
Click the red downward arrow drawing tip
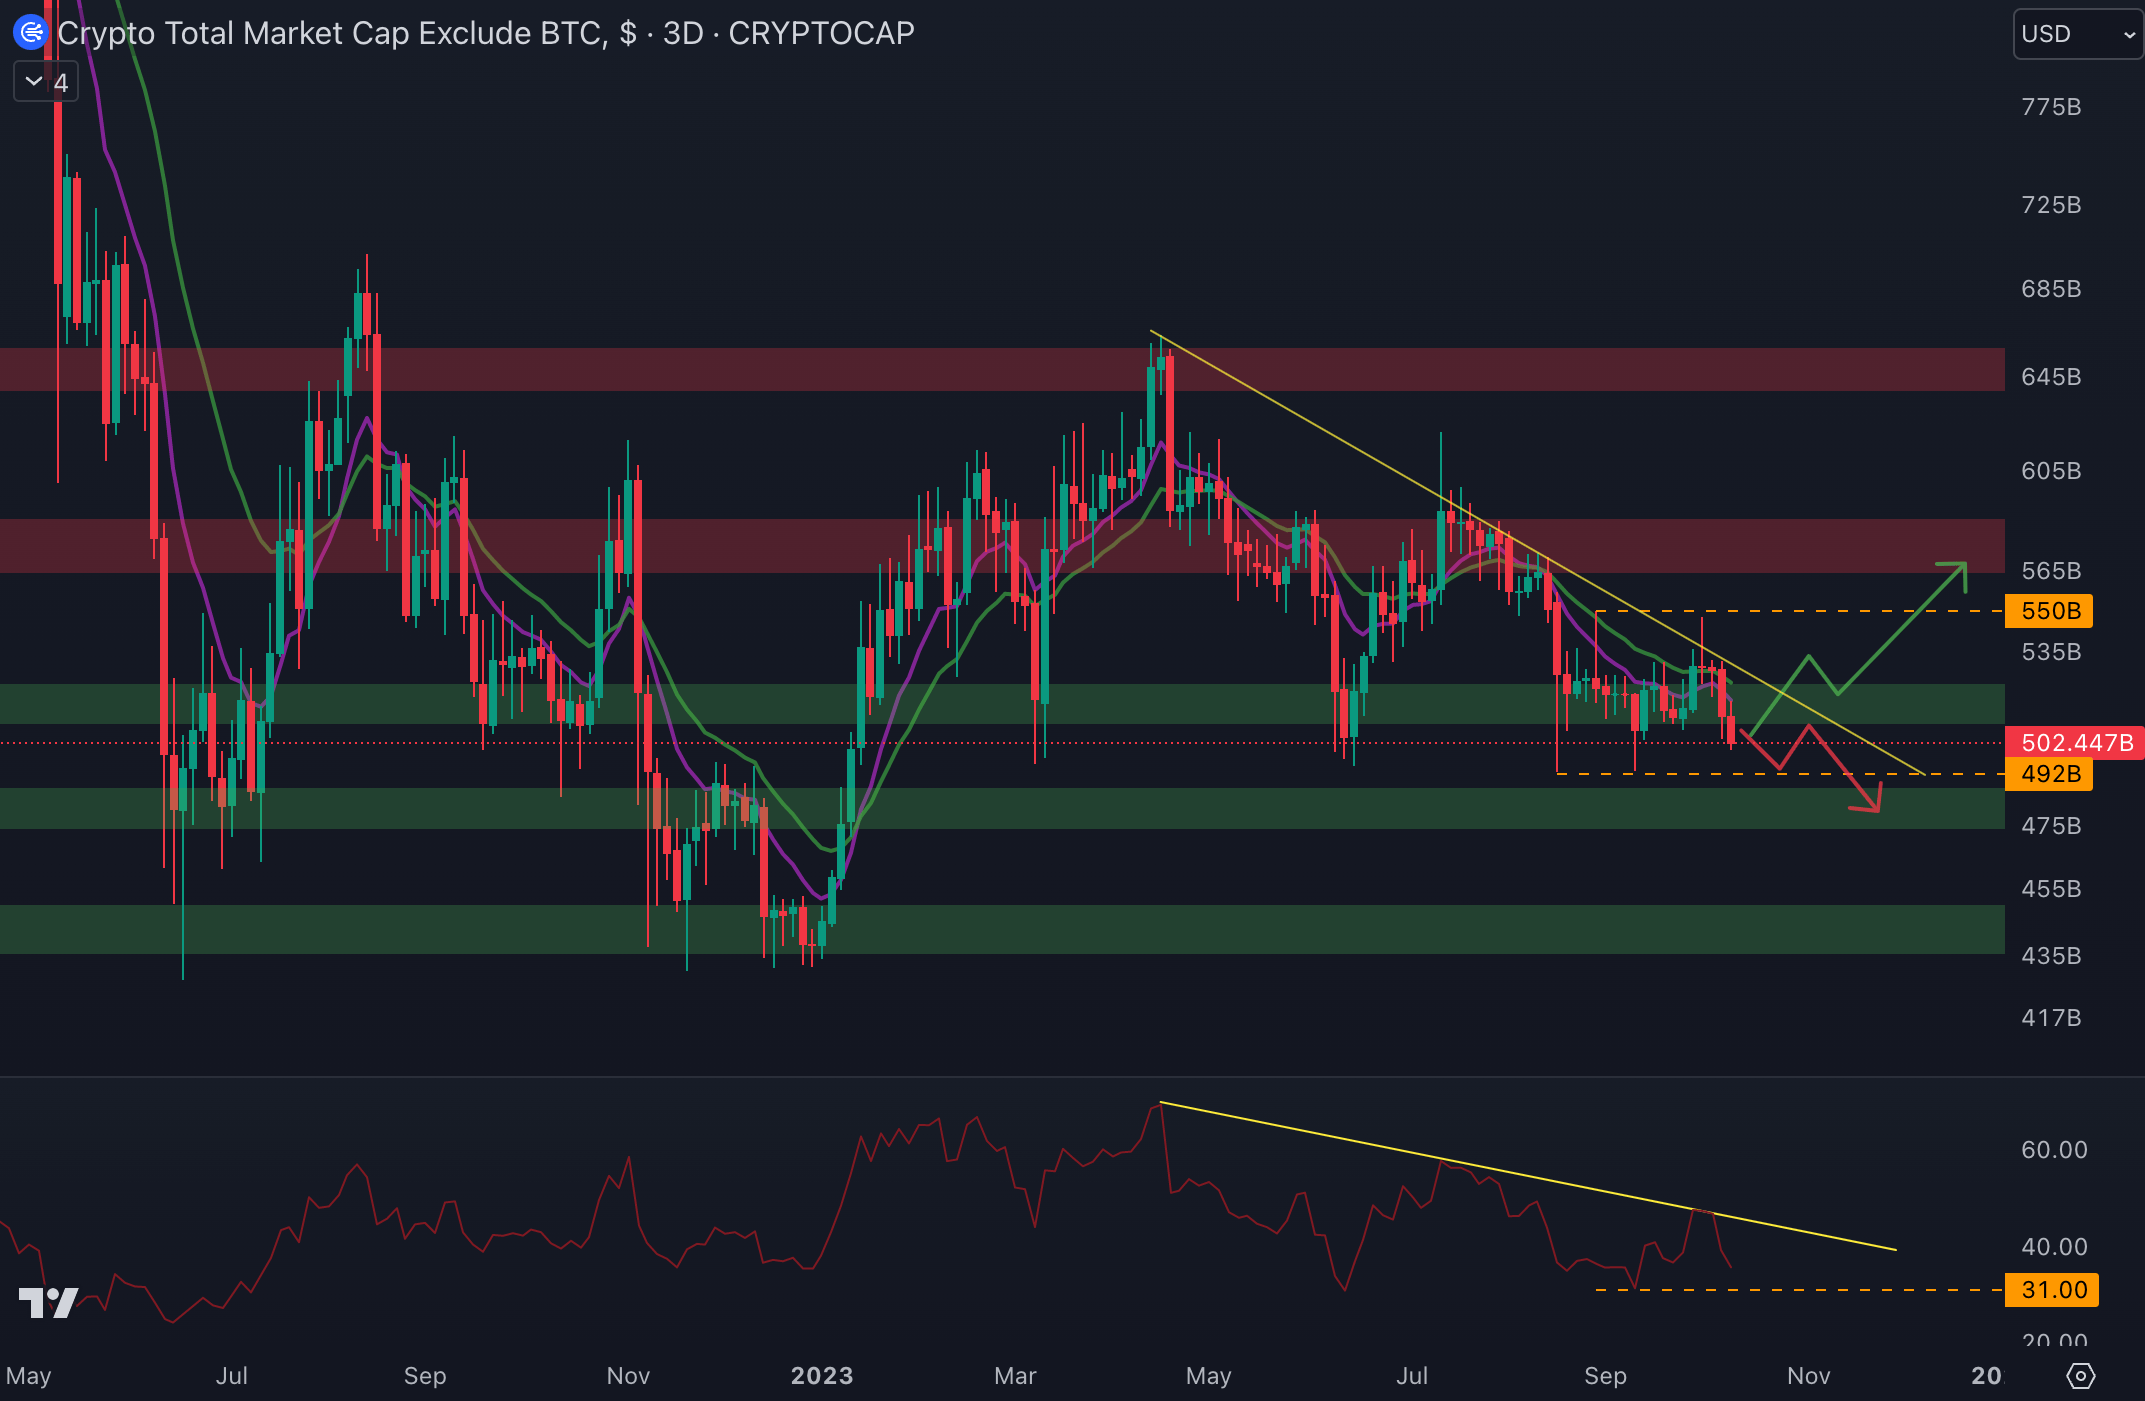[1876, 808]
